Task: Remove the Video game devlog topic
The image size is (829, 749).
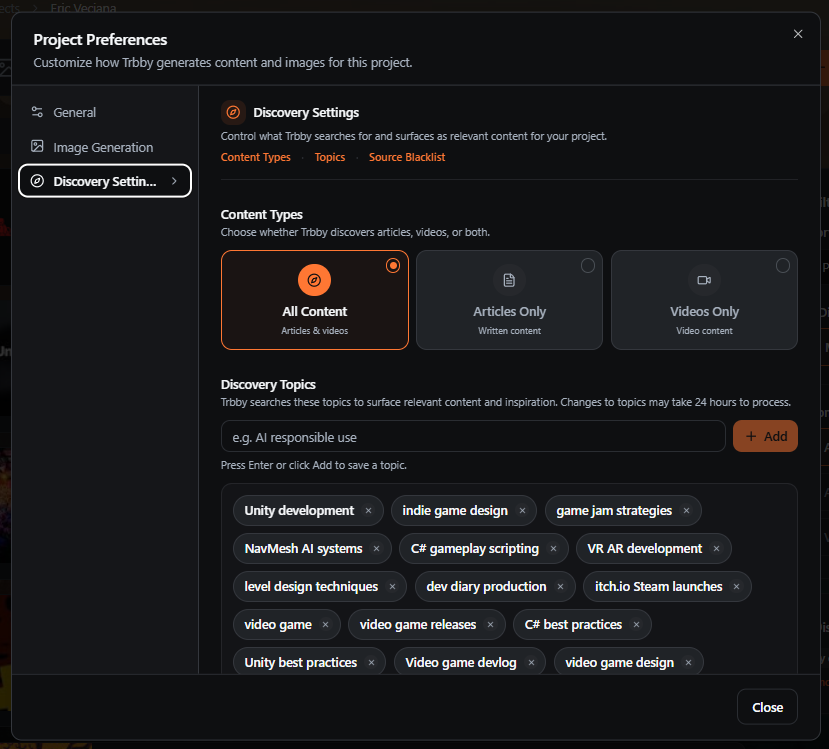Action: (x=531, y=663)
